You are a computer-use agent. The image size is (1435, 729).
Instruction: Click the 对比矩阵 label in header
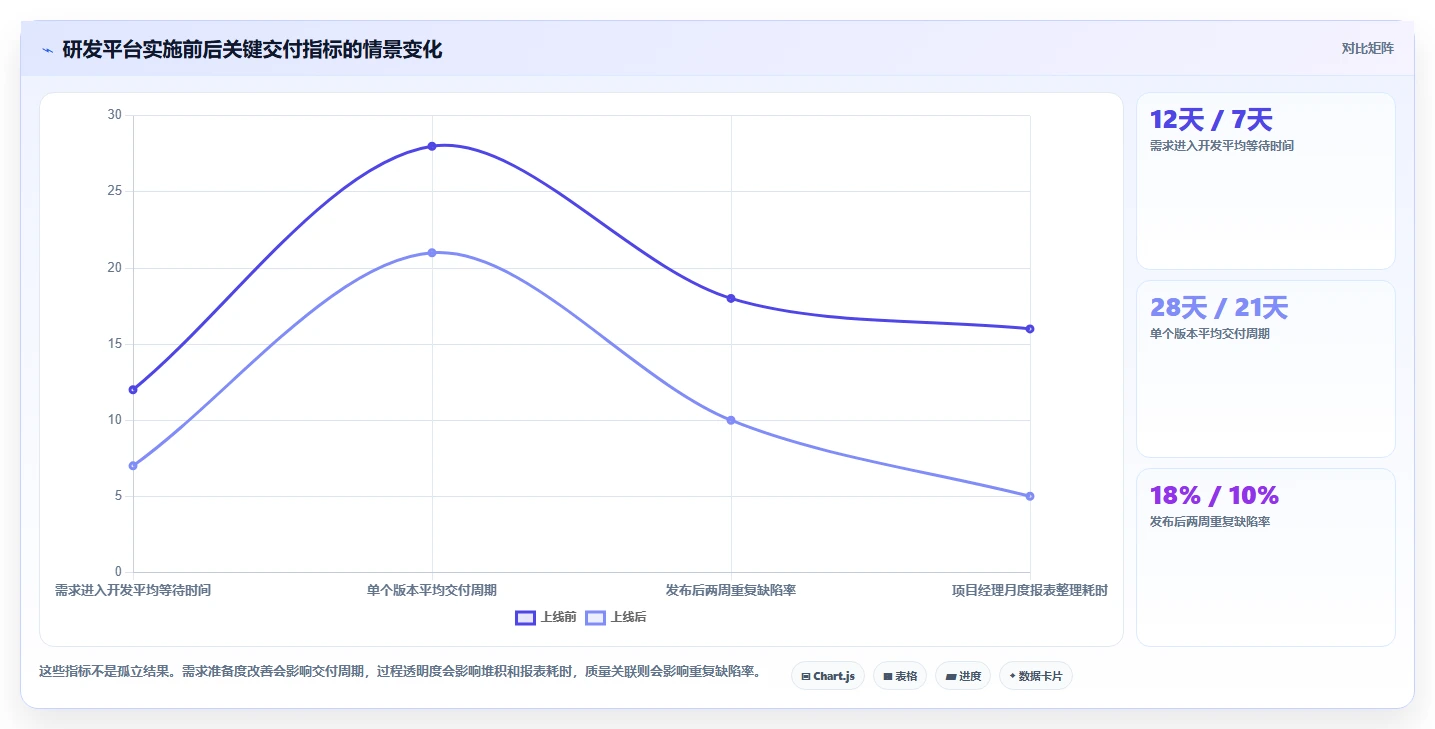pos(1367,48)
